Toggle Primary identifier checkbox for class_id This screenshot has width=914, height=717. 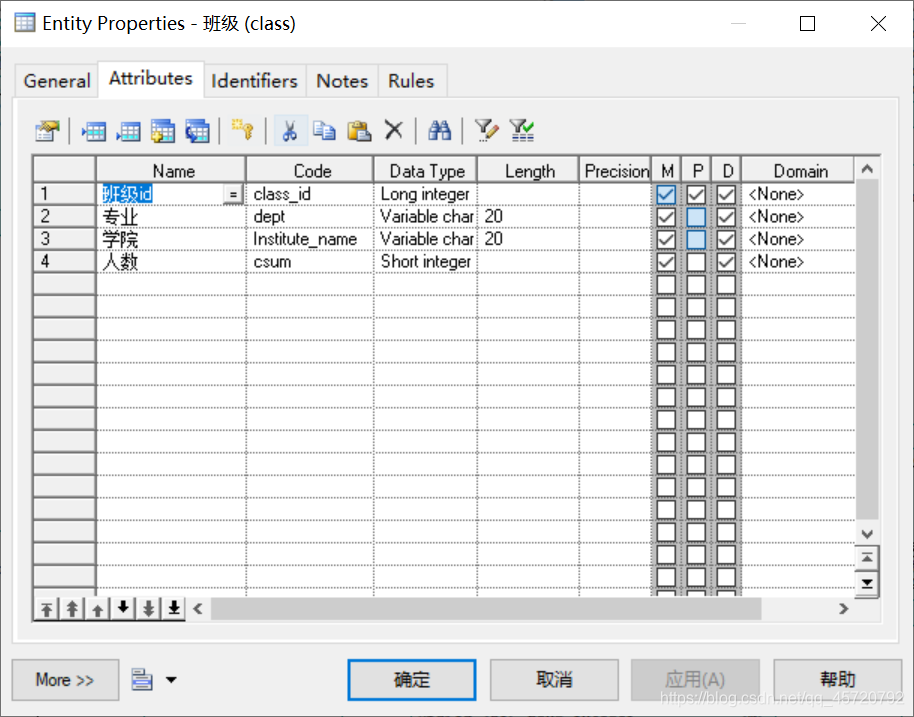click(696, 194)
